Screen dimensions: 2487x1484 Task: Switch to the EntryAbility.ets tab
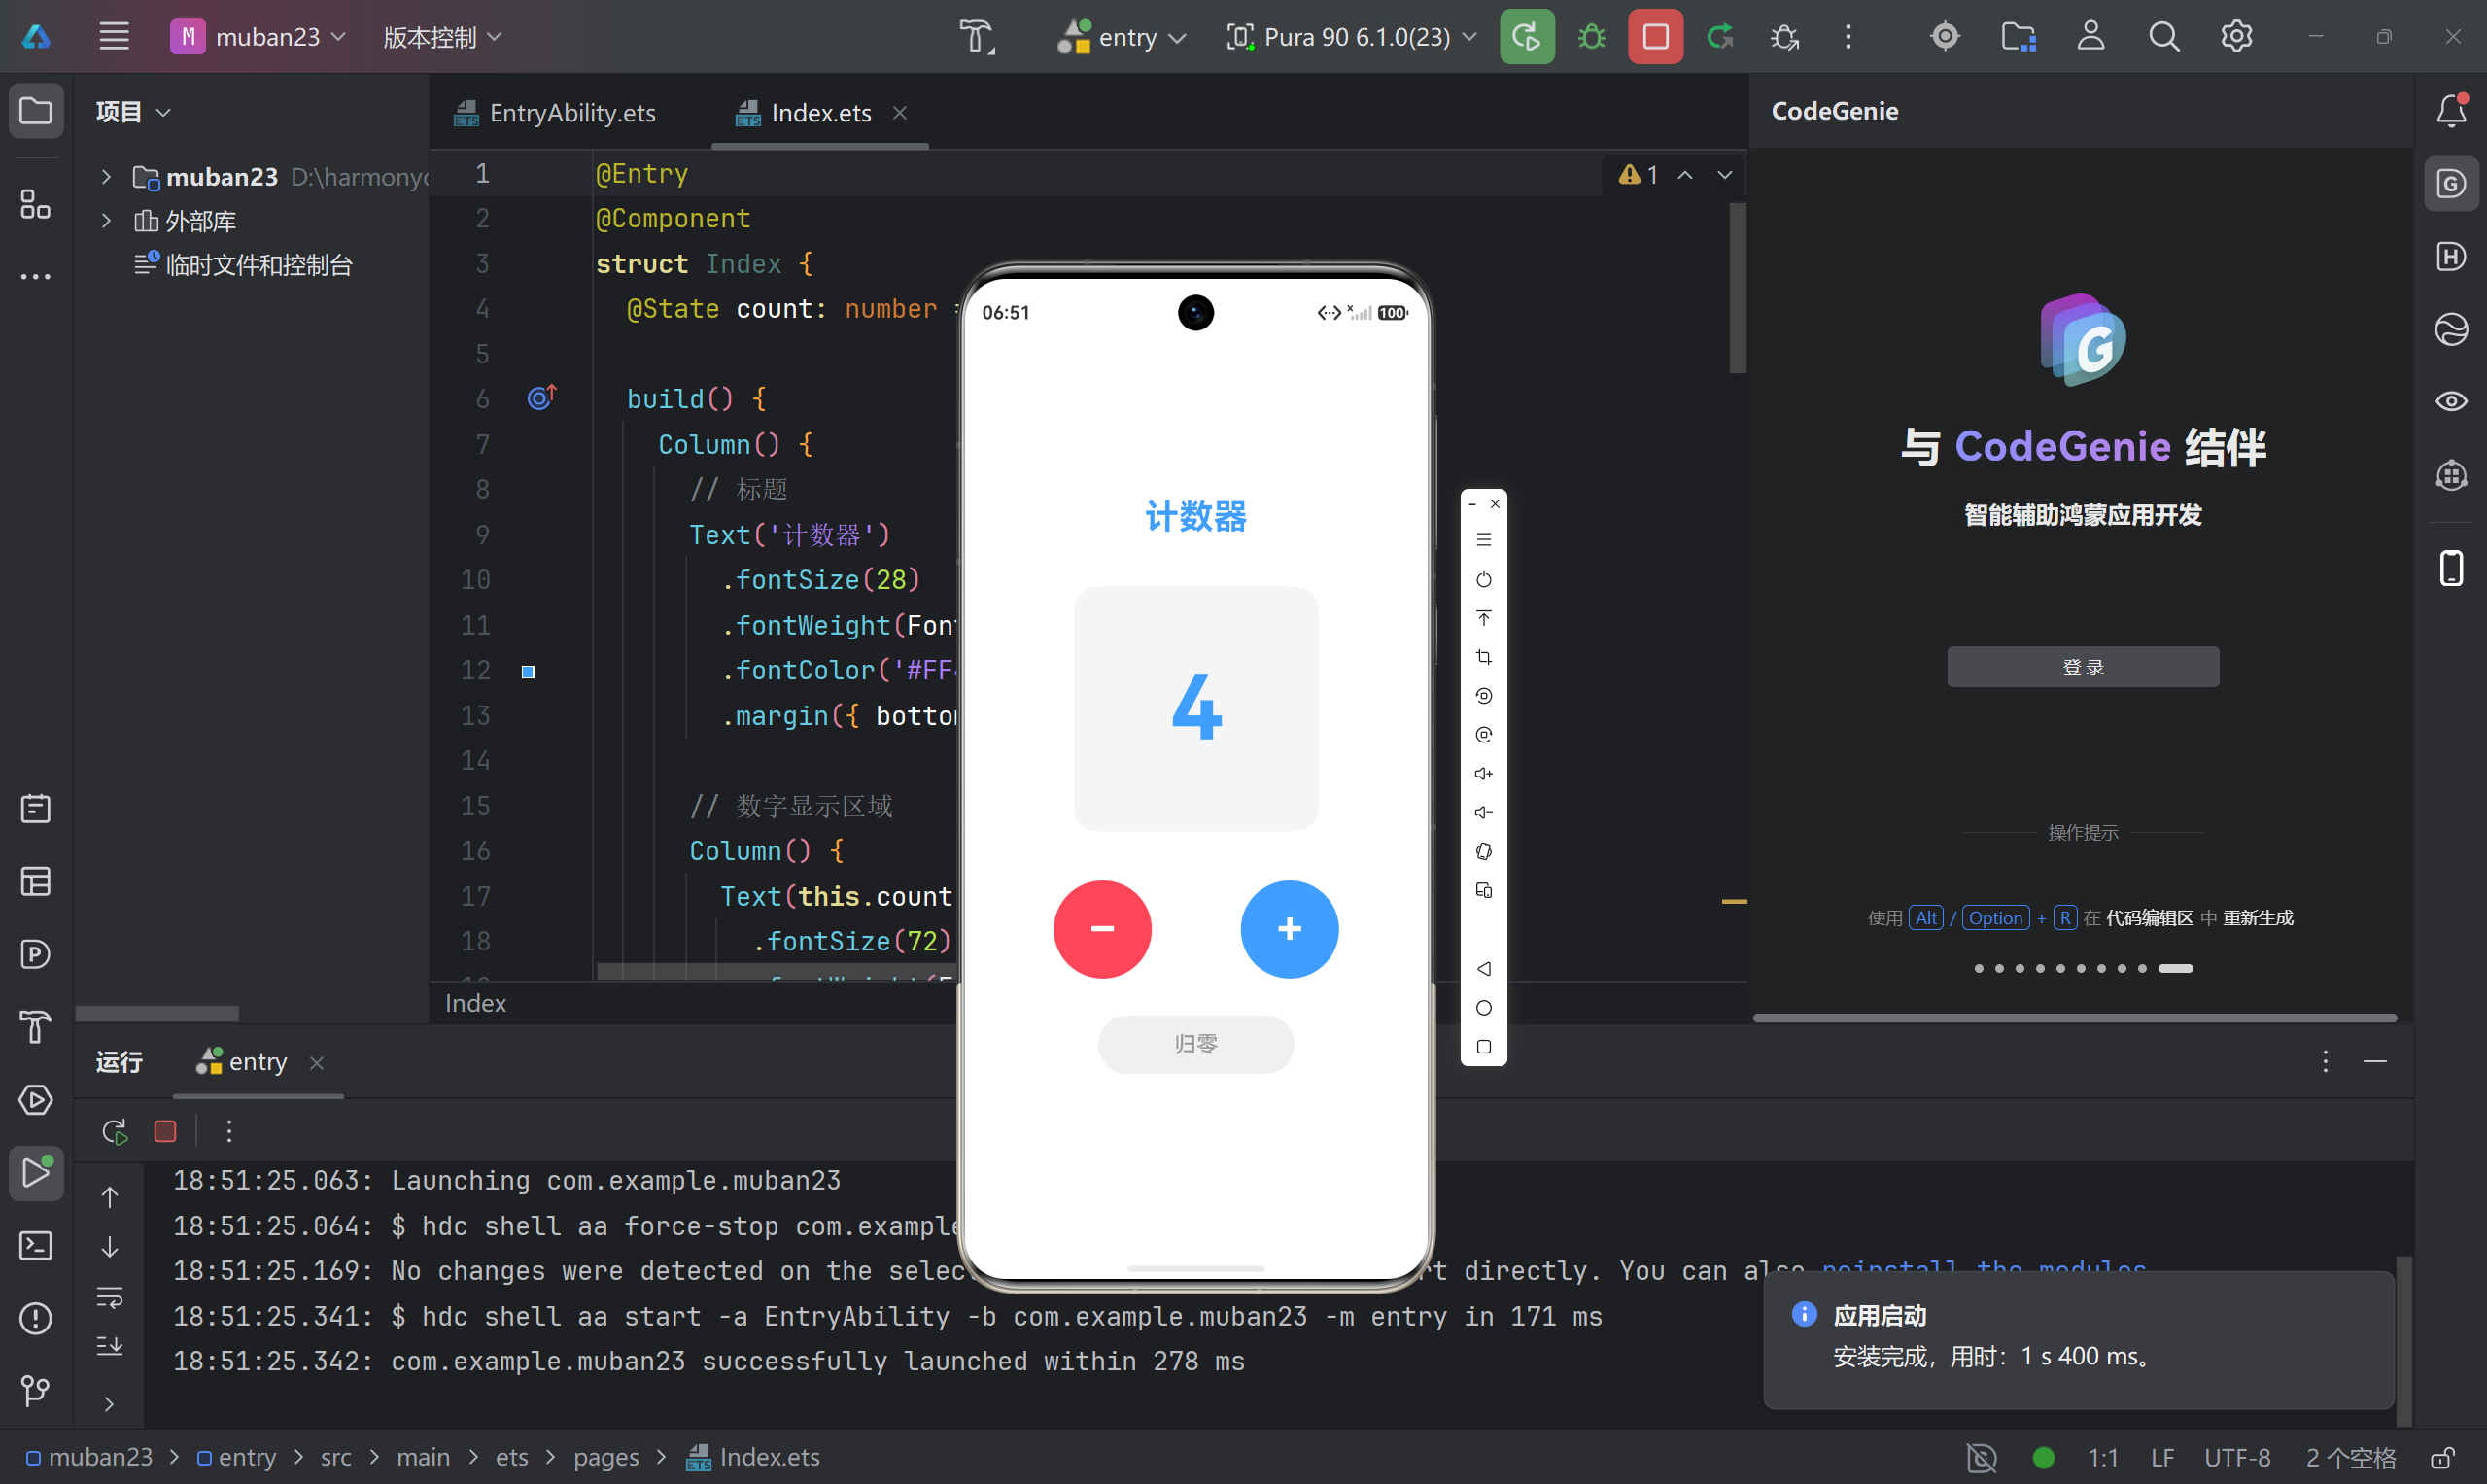click(x=555, y=113)
